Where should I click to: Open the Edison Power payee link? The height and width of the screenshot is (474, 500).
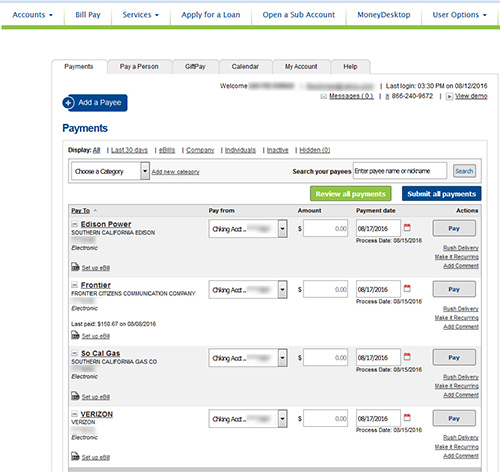coord(106,224)
